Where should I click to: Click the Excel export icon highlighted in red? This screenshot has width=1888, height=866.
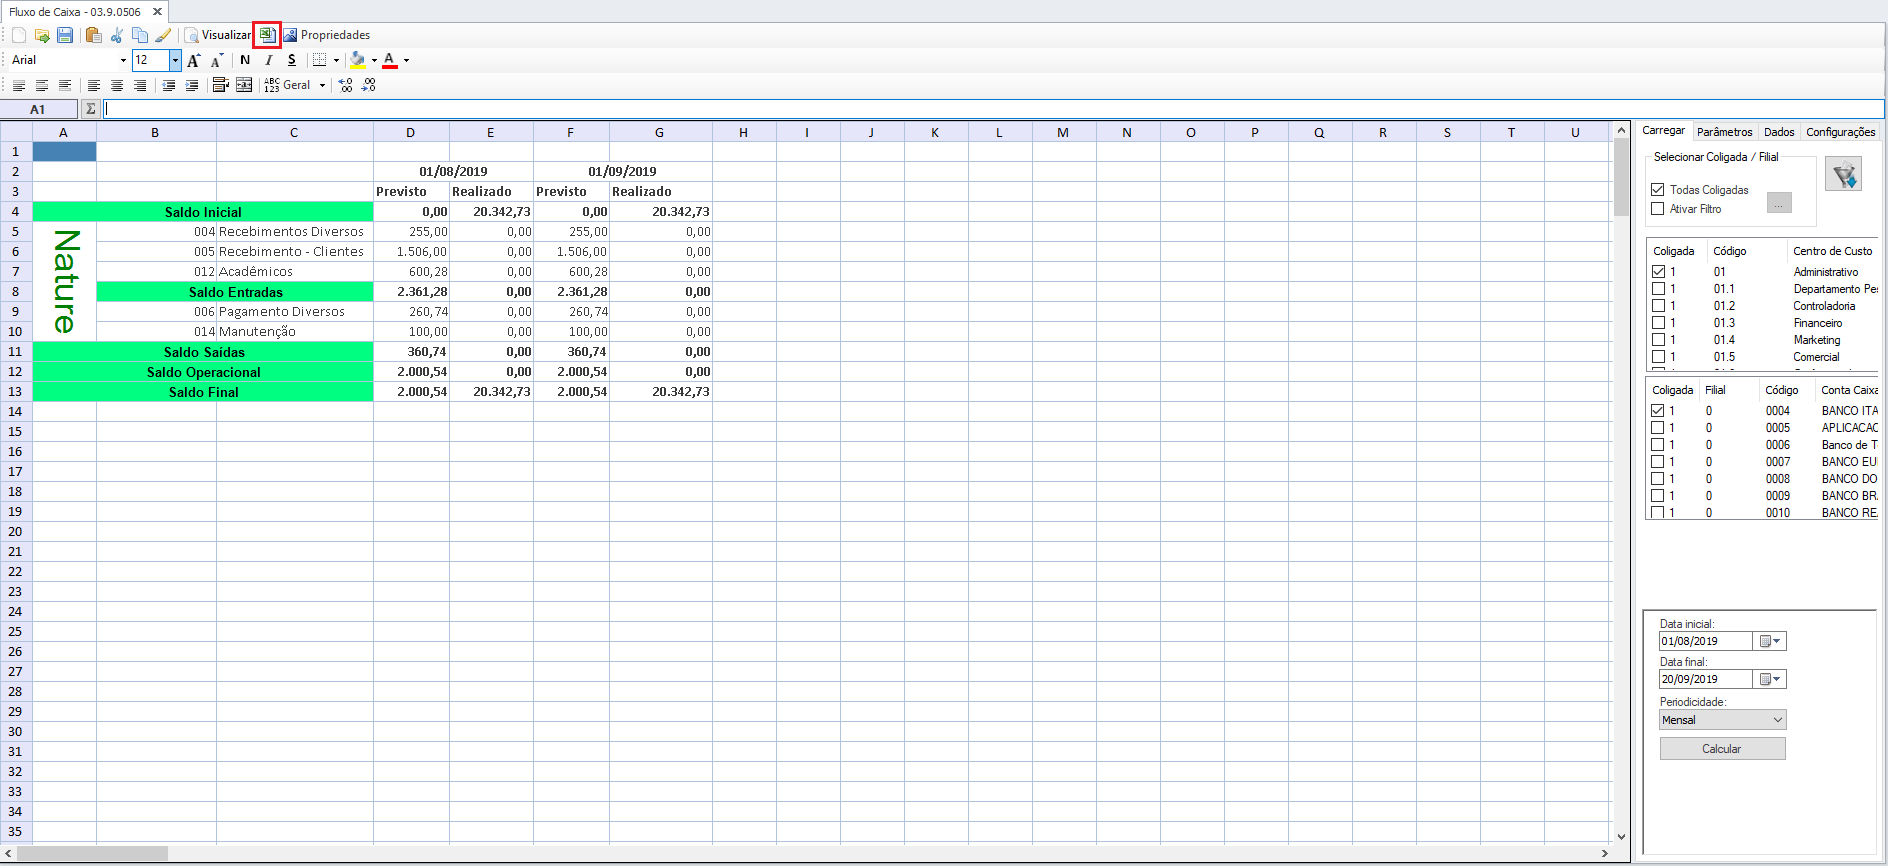[x=267, y=35]
